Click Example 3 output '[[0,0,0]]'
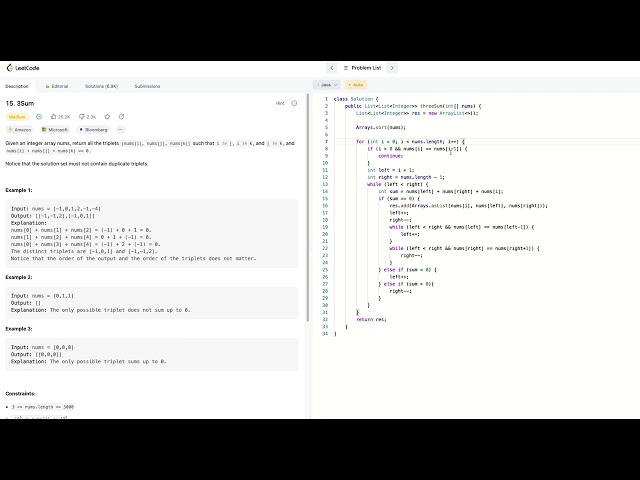The width and height of the screenshot is (640, 480). (49, 354)
